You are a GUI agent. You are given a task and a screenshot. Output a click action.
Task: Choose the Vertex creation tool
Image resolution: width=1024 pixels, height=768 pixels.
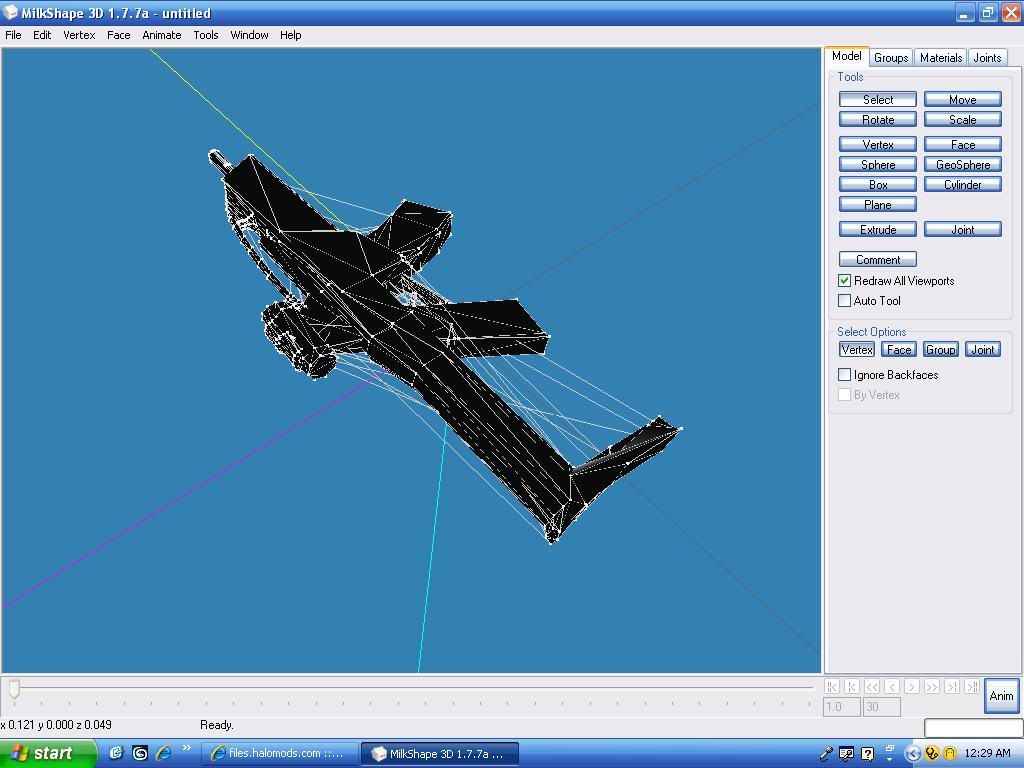(x=878, y=144)
